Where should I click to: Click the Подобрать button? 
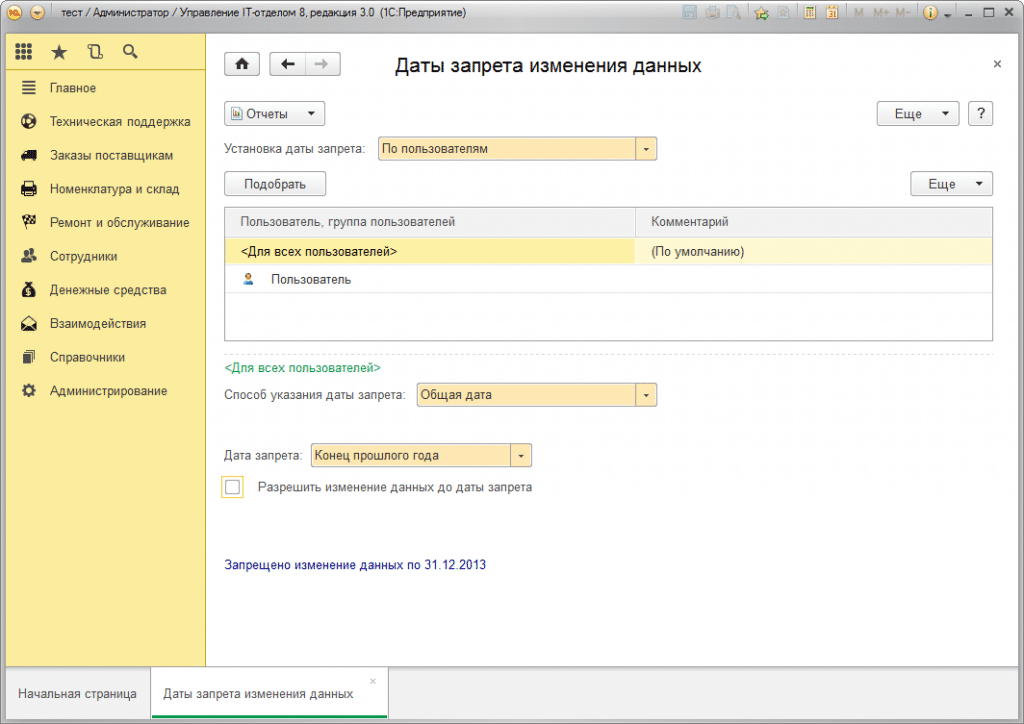coord(275,184)
